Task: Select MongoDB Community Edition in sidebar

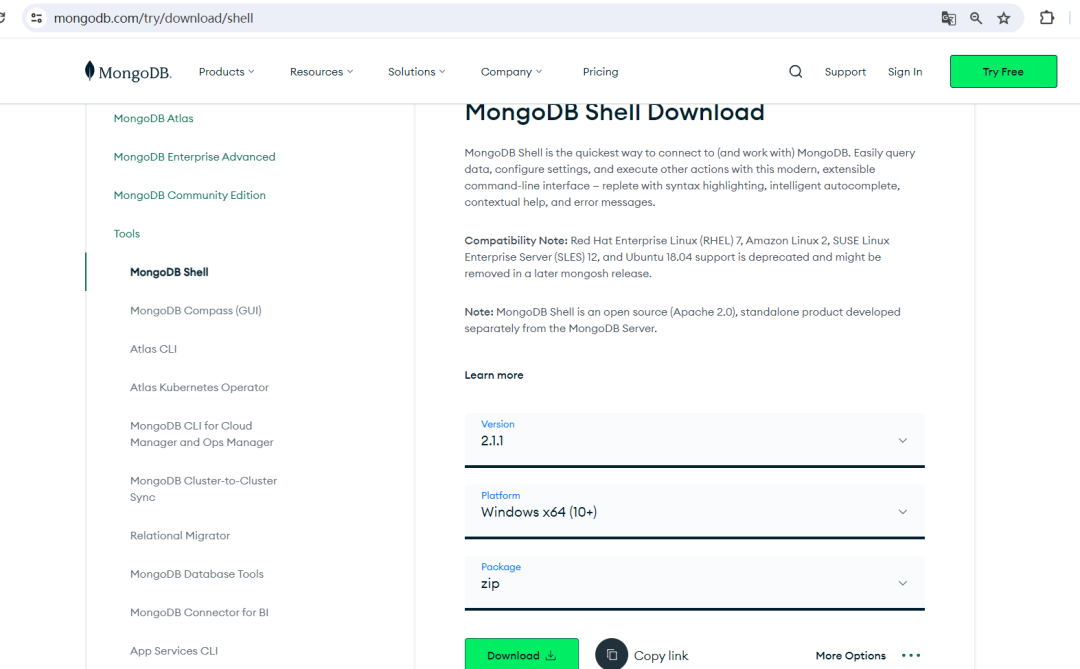Action: point(189,195)
